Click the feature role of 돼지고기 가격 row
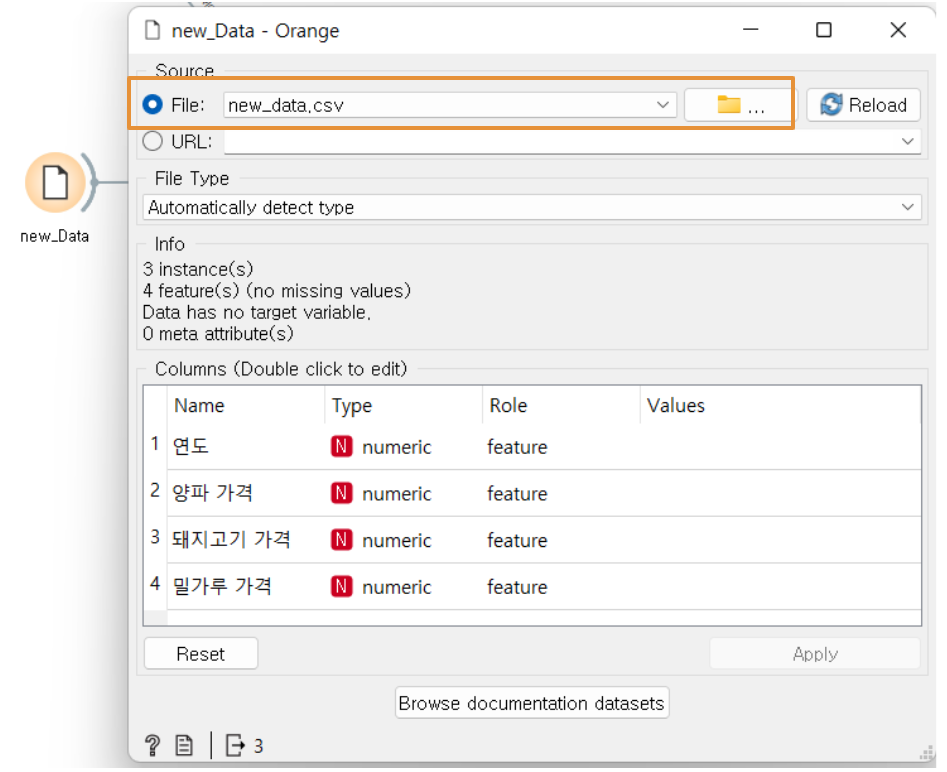Screen dimensions: 947x772 click(x=517, y=540)
